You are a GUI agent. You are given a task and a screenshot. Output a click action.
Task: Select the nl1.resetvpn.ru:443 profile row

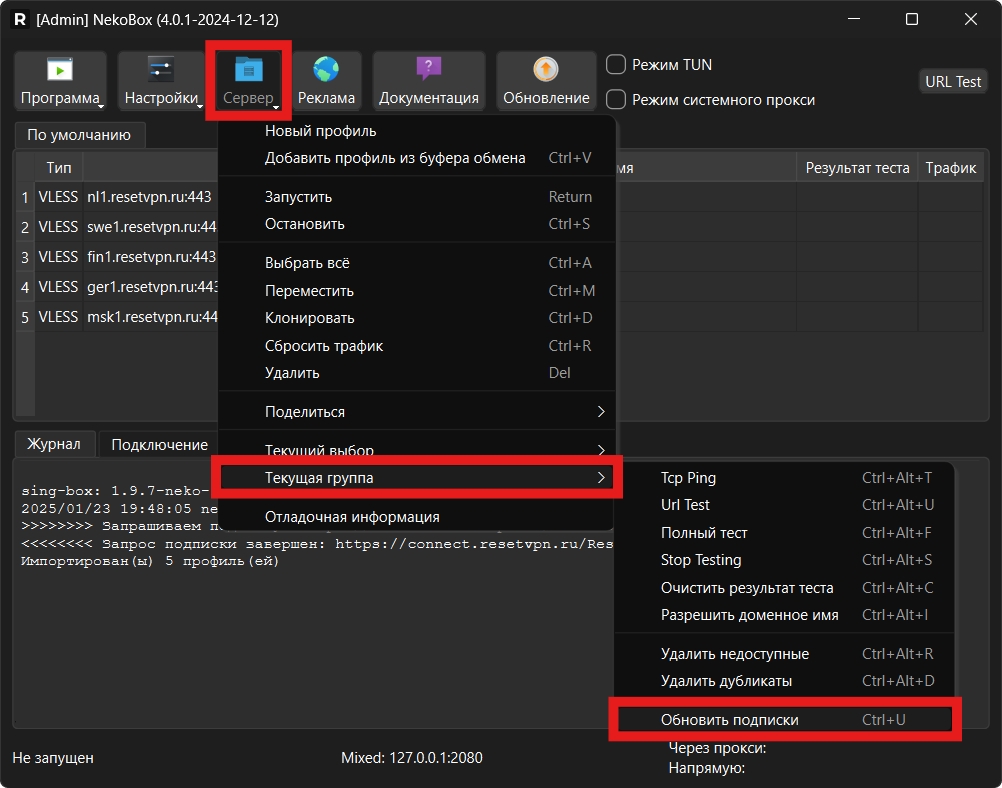click(x=150, y=198)
